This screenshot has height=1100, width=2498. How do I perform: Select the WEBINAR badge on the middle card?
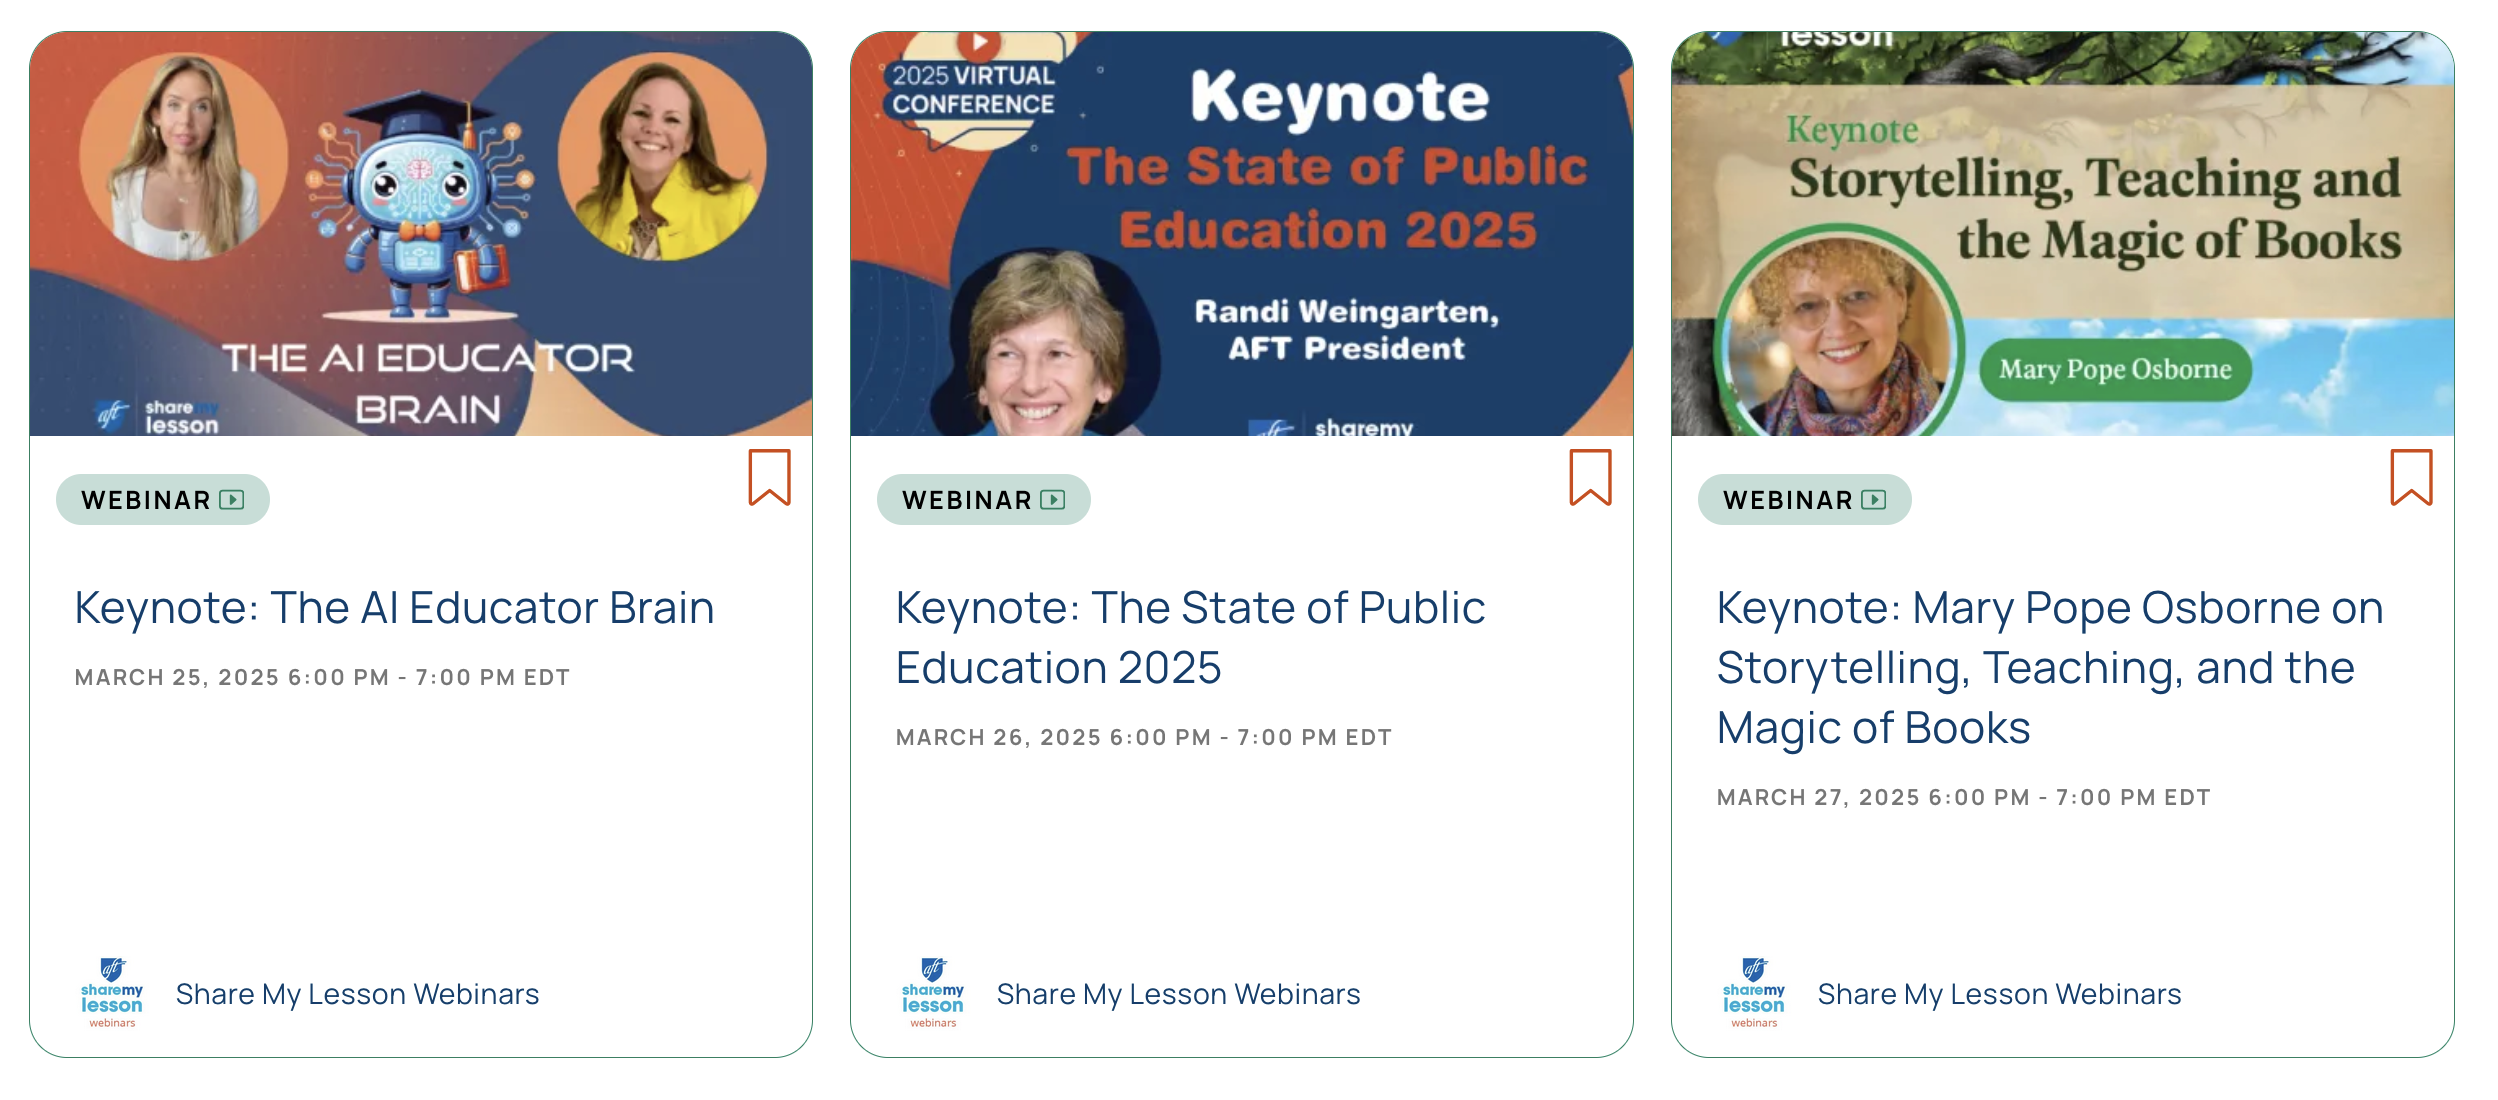(x=981, y=500)
